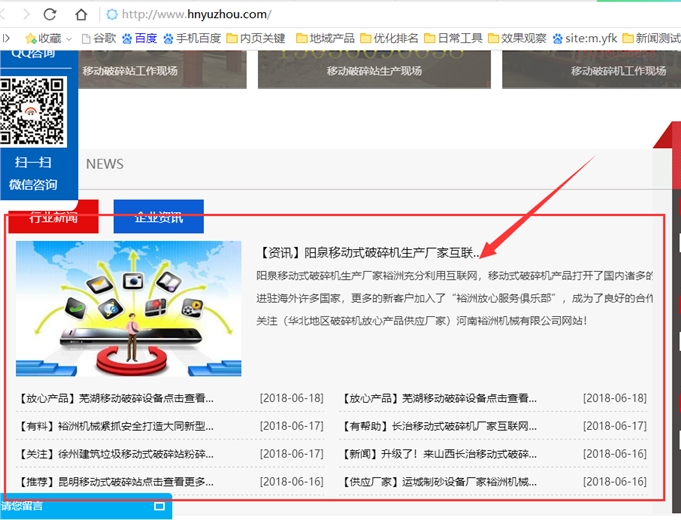Screen dimensions: 681x520
Task: Open the 收藏 favorites star bookmark
Action: (x=43, y=39)
